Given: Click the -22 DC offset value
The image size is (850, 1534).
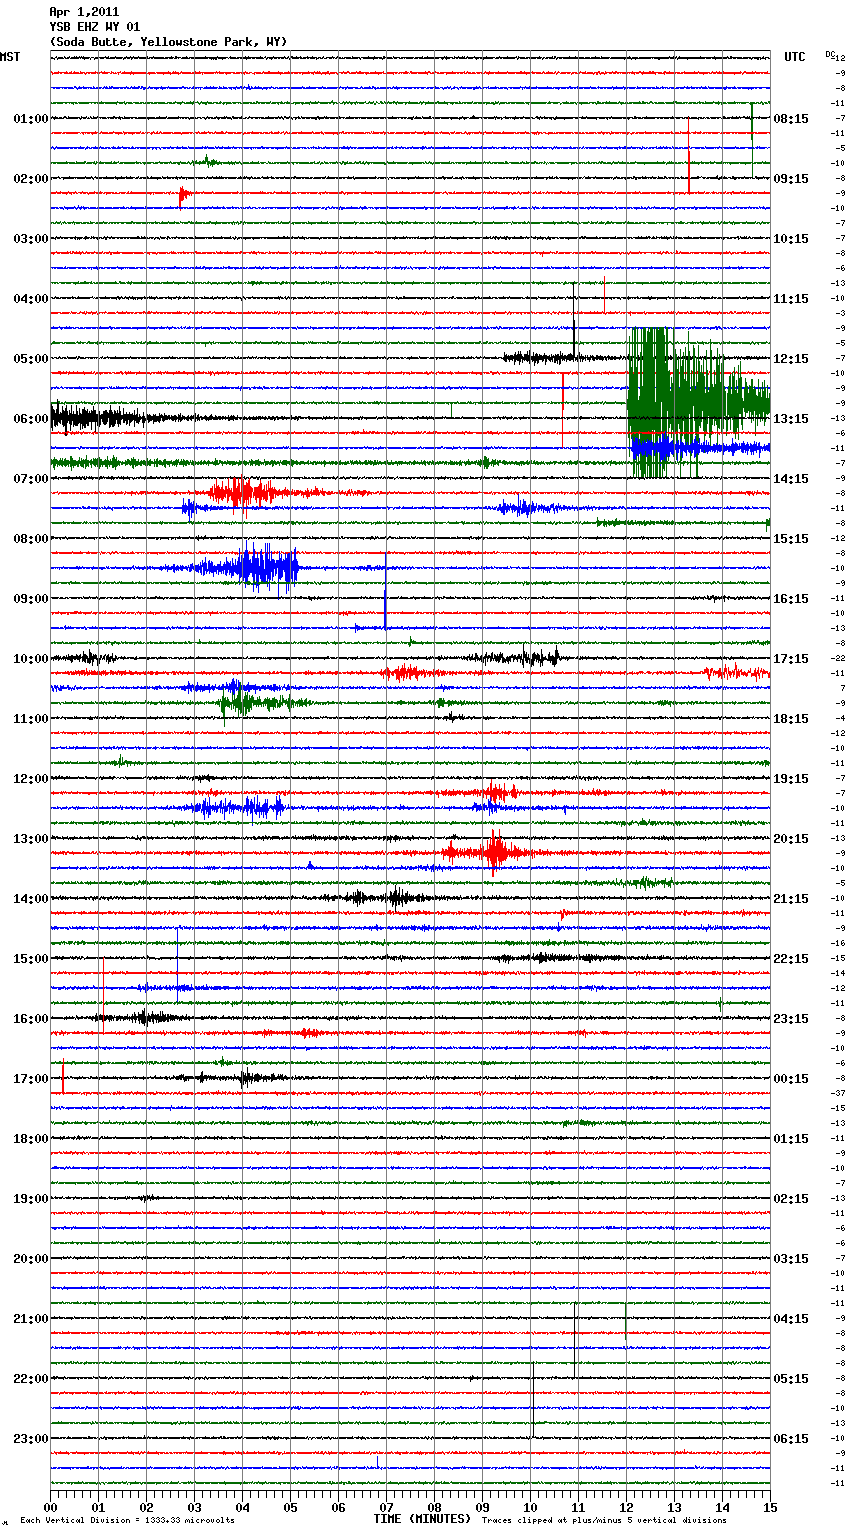Looking at the screenshot, I should [839, 658].
